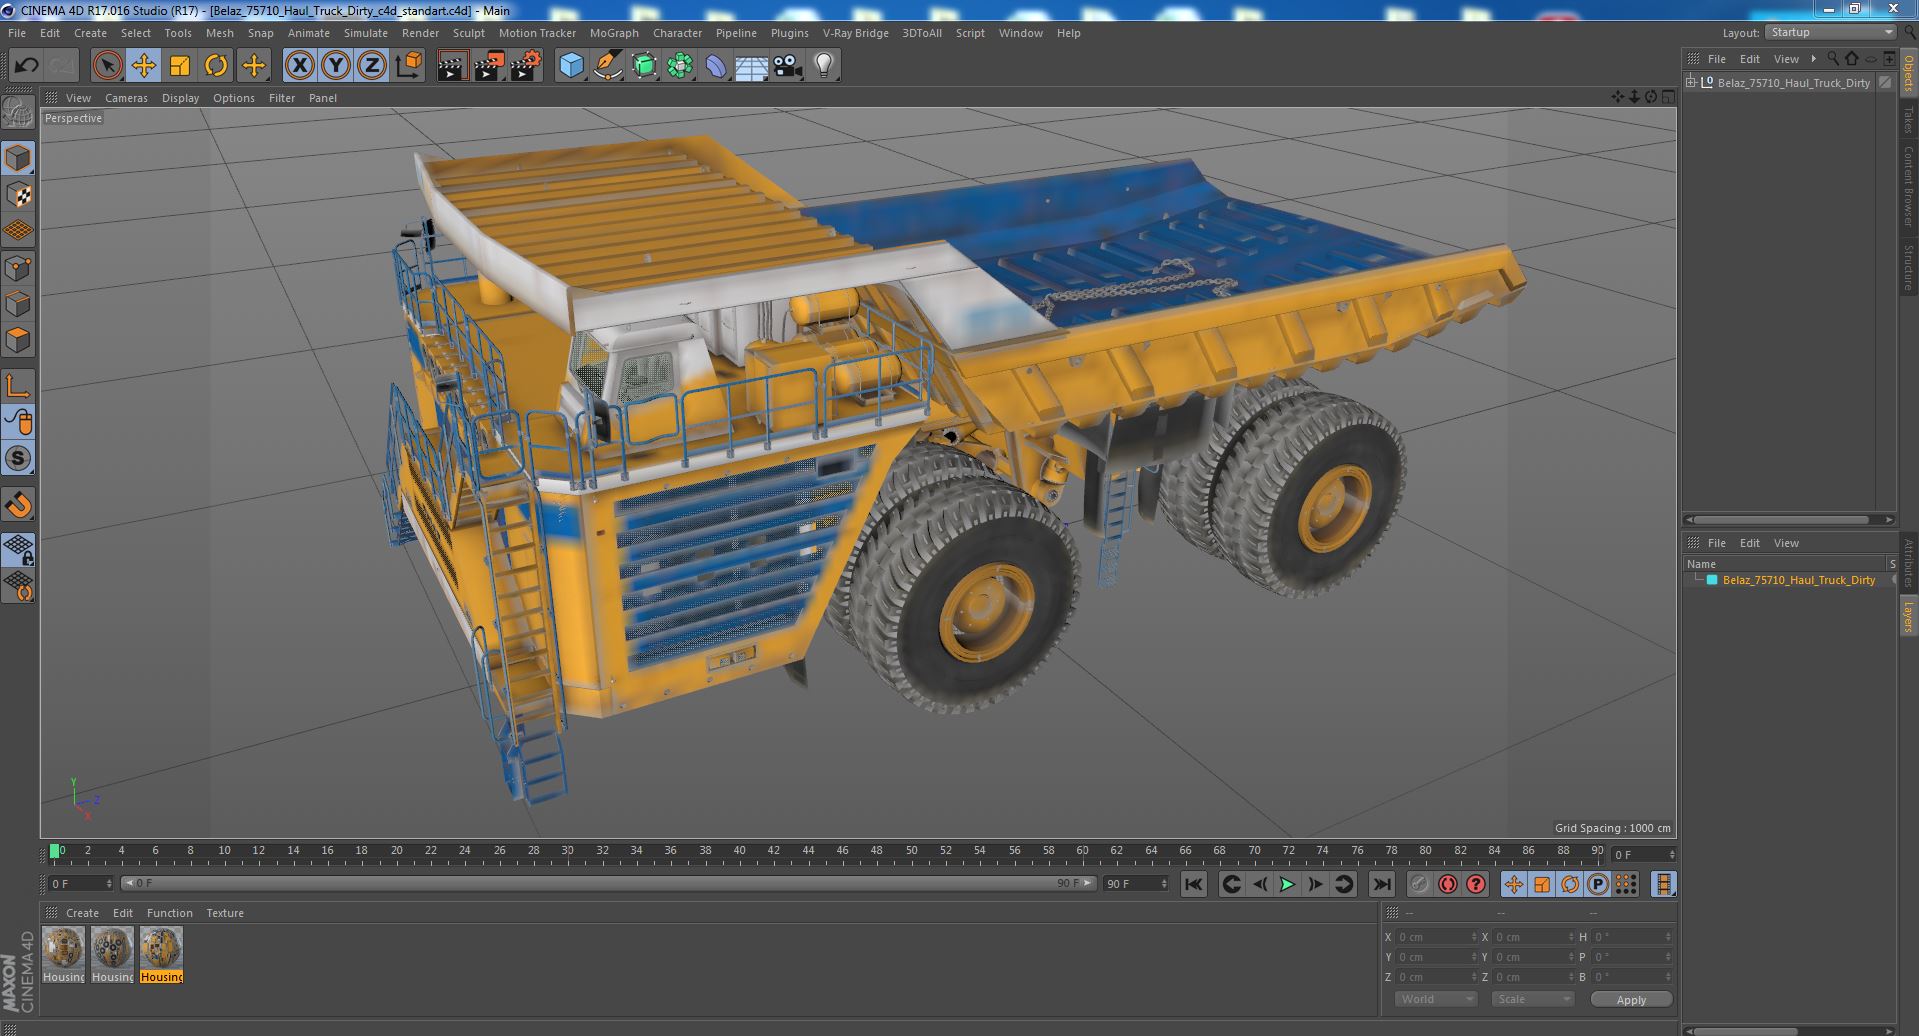Switch to Texture mode

coord(18,195)
